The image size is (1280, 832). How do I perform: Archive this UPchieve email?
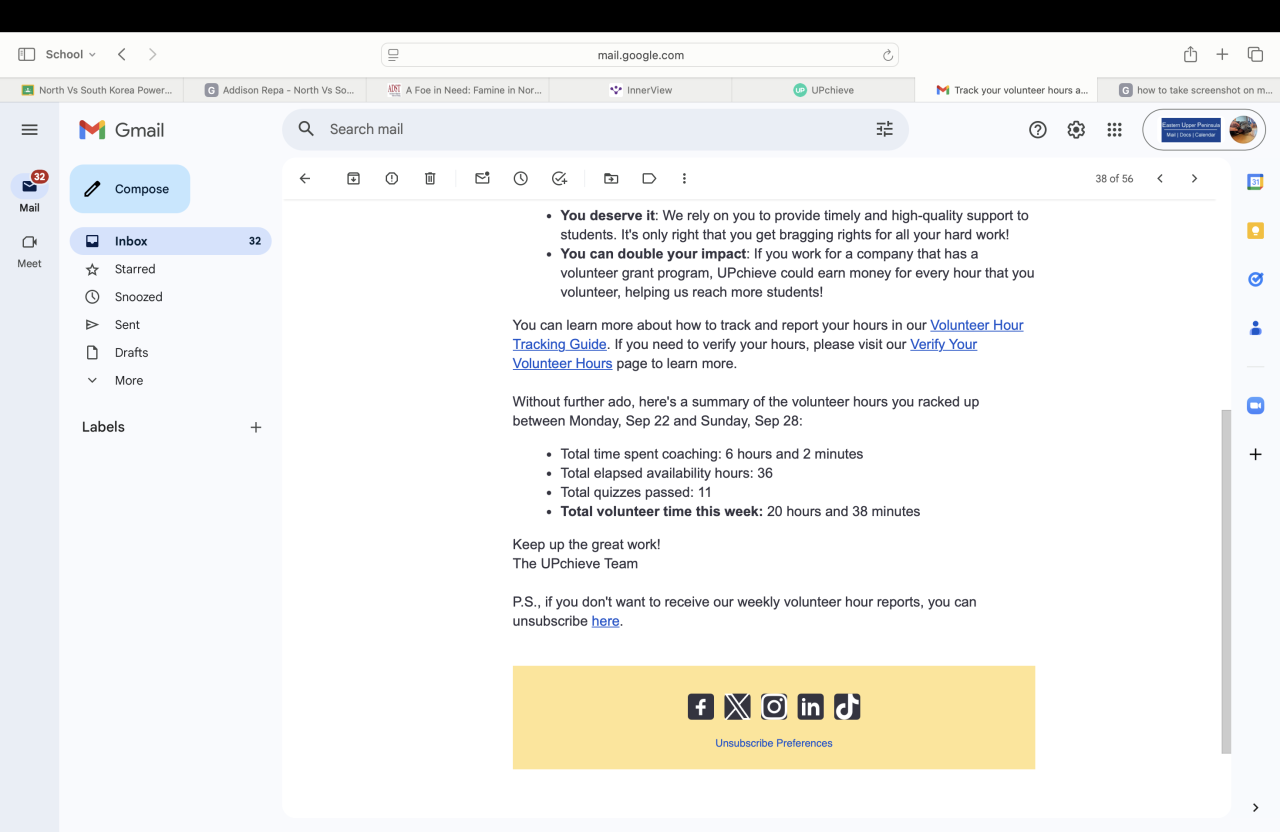click(x=353, y=179)
